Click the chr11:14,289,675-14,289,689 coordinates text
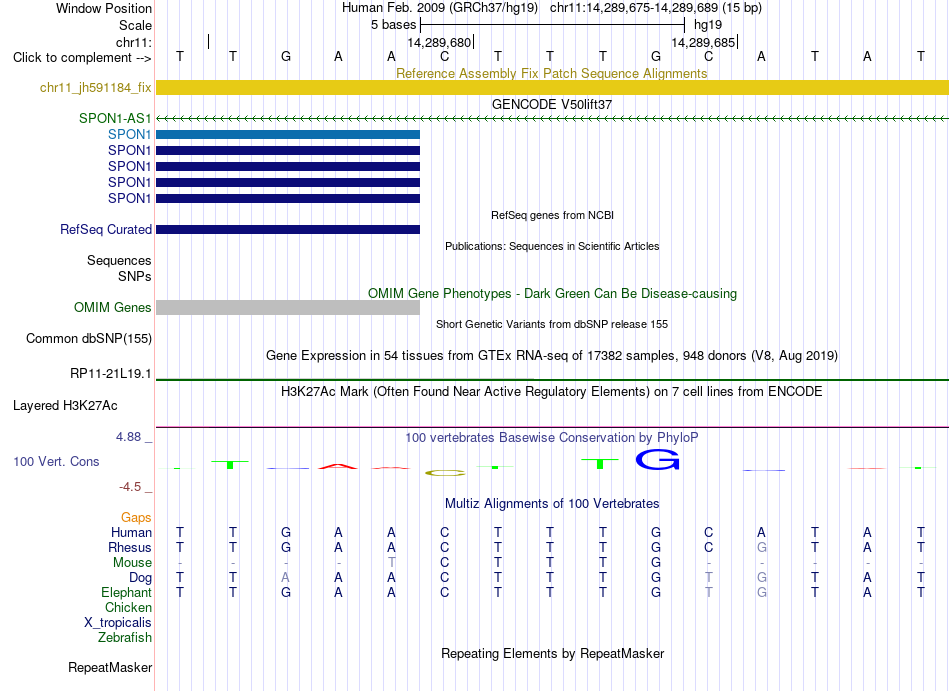 pyautogui.click(x=634, y=8)
